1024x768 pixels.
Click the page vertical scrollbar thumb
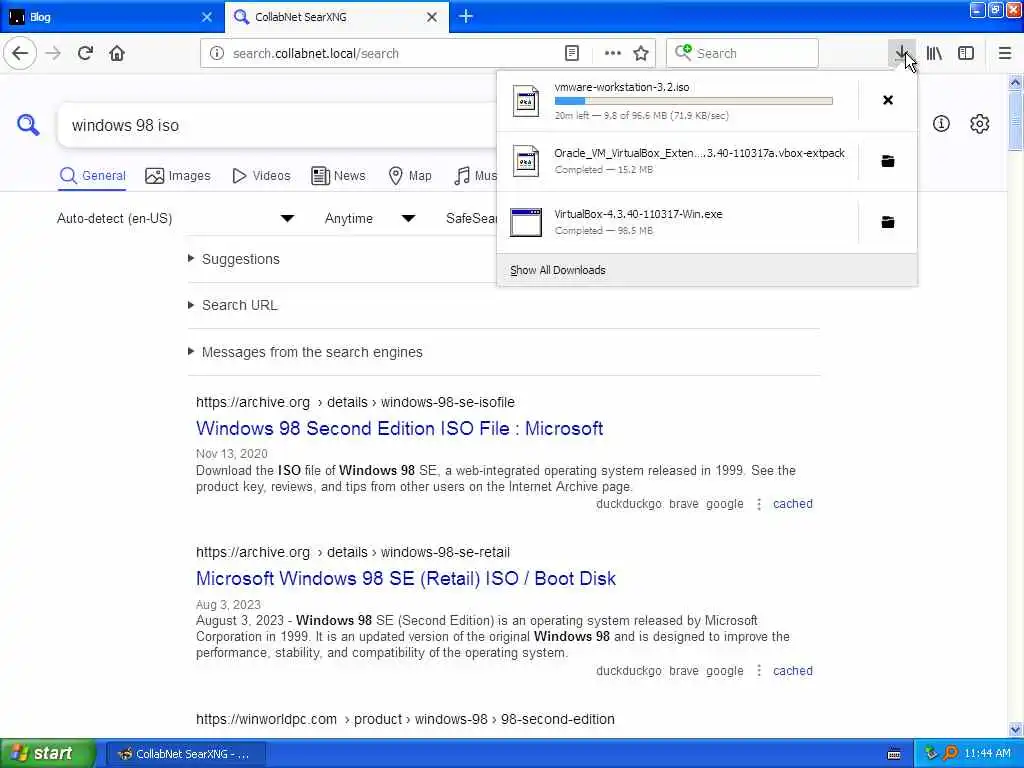tap(1015, 121)
